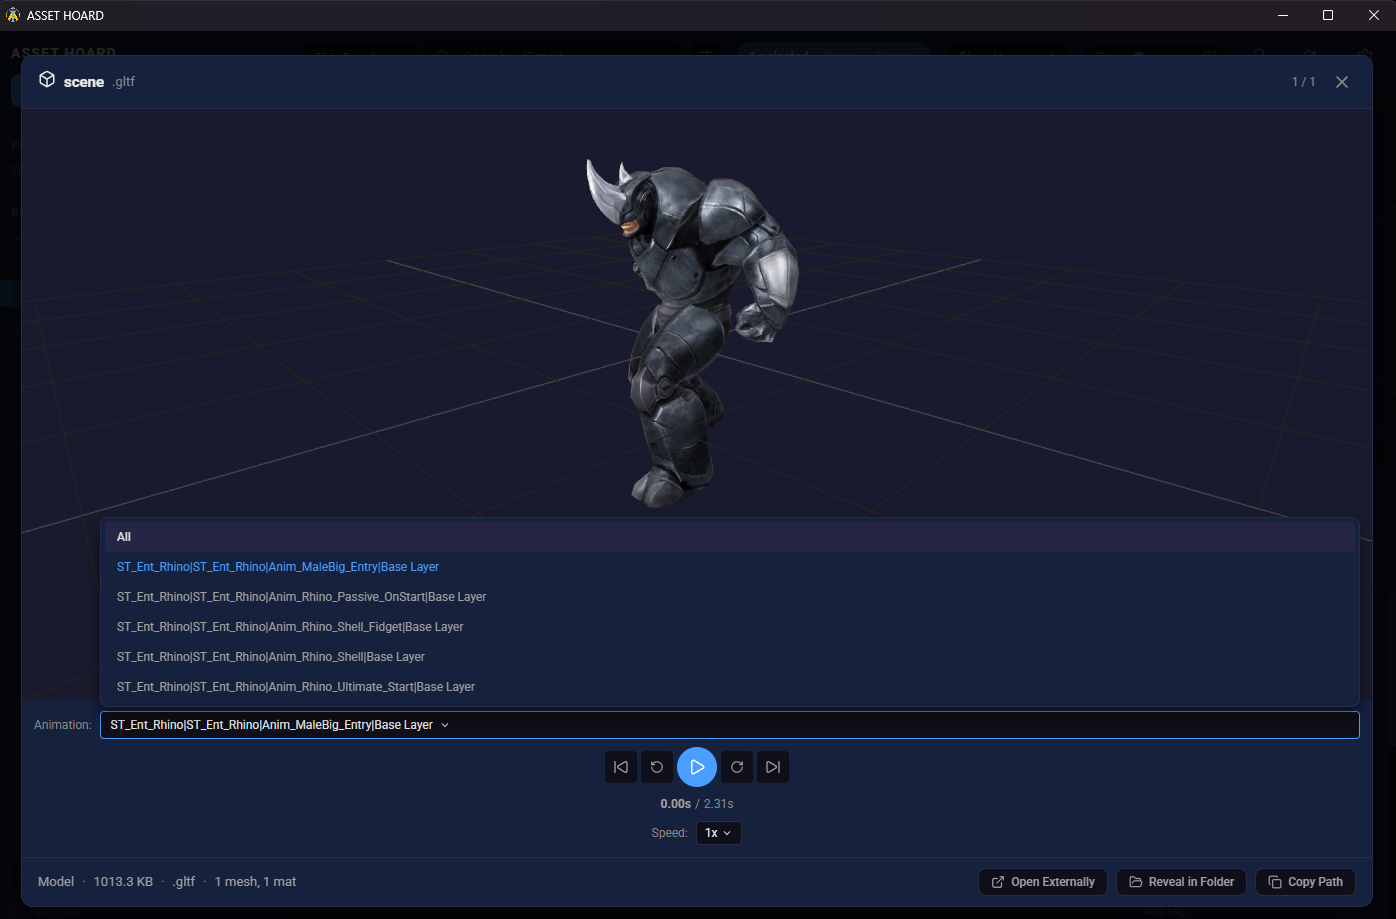Image resolution: width=1396 pixels, height=919 pixels.
Task: Skip to the animation start
Action: pos(620,767)
